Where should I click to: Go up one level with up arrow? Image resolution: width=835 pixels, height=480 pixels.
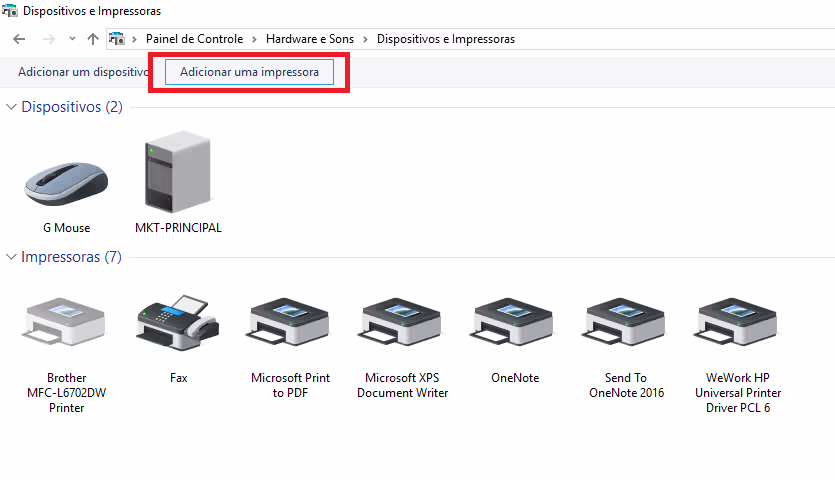click(93, 39)
